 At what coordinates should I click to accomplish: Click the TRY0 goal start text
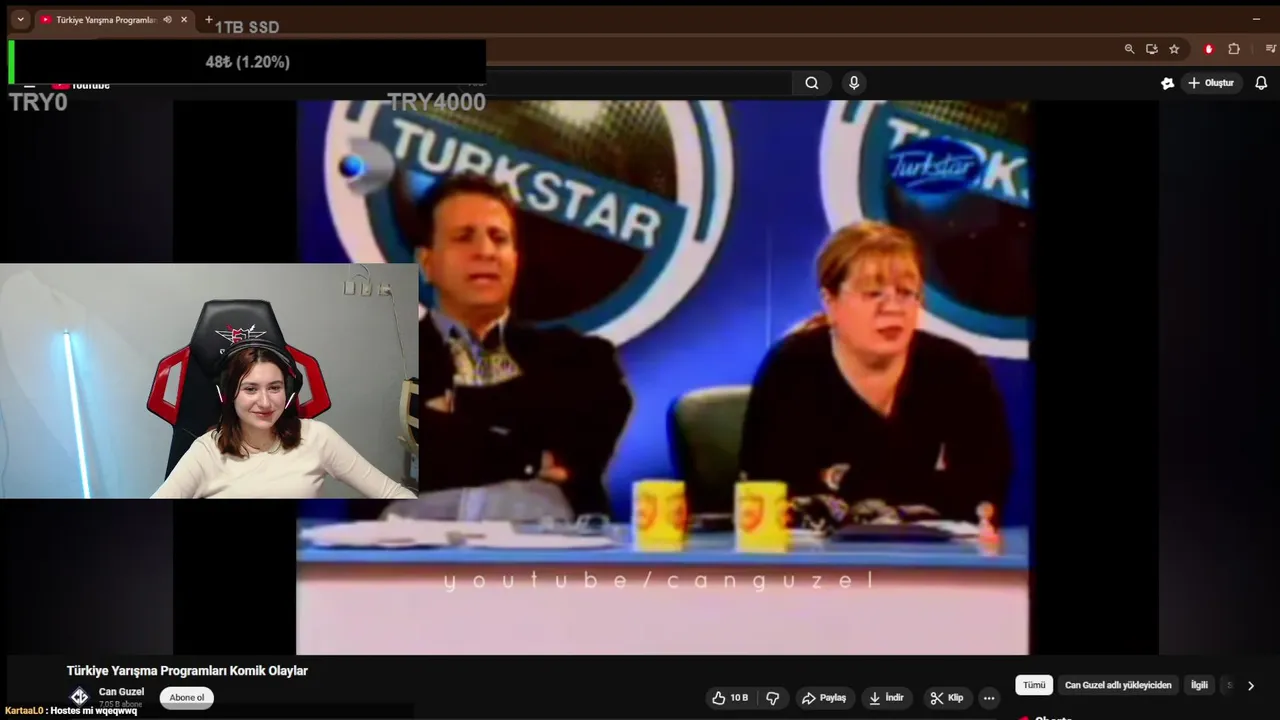click(38, 102)
